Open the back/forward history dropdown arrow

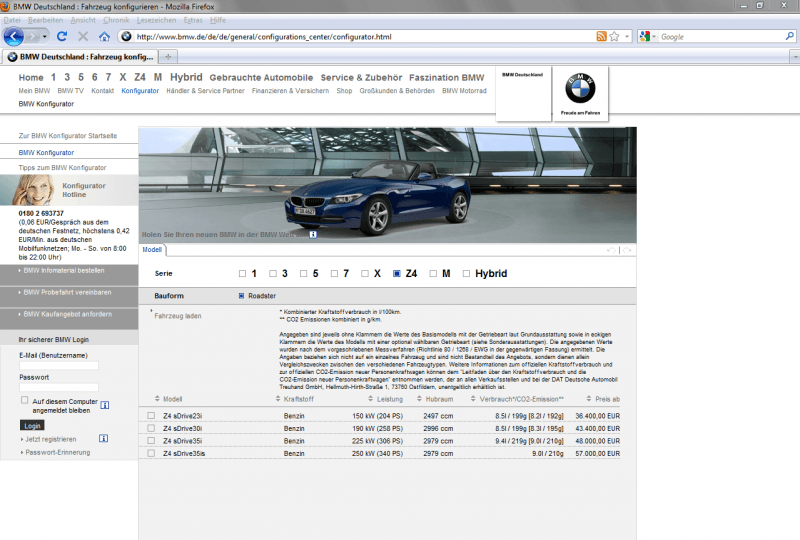pos(44,37)
